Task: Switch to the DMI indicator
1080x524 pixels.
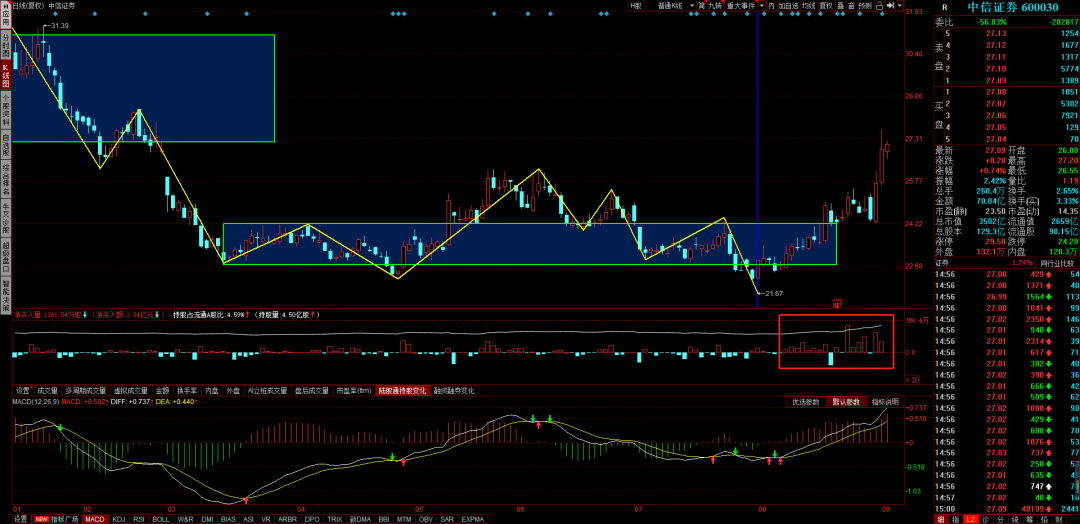Action: pyautogui.click(x=208, y=519)
